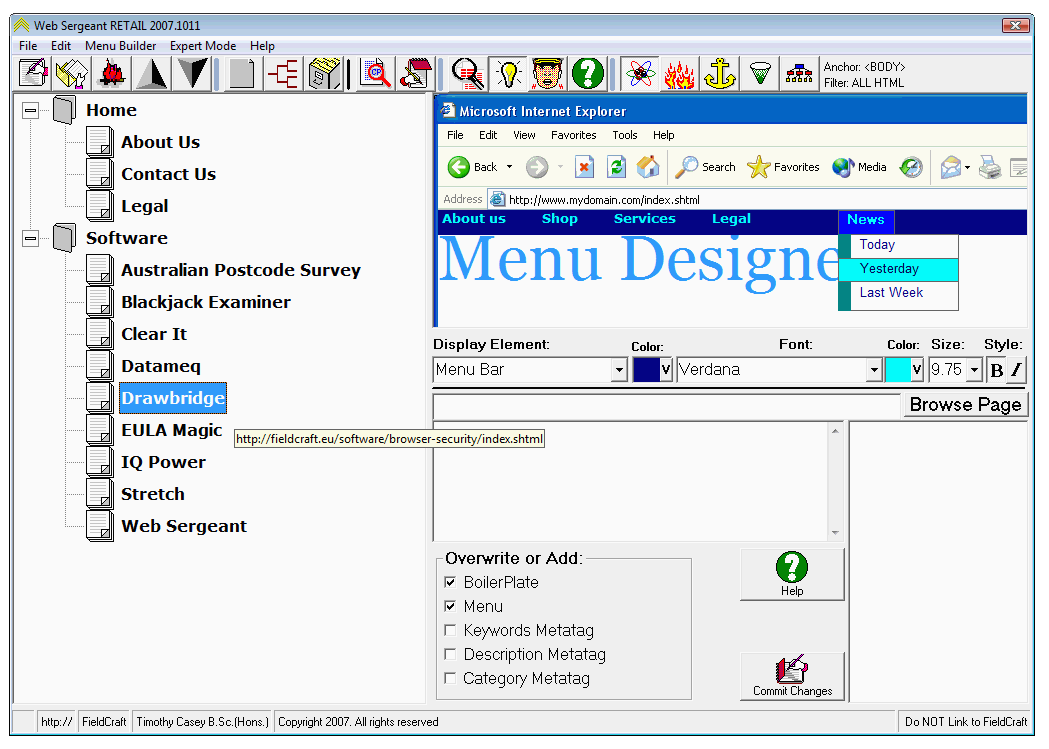Click the red campfire toolbar icon
The height and width of the screenshot is (749, 1049).
point(112,74)
